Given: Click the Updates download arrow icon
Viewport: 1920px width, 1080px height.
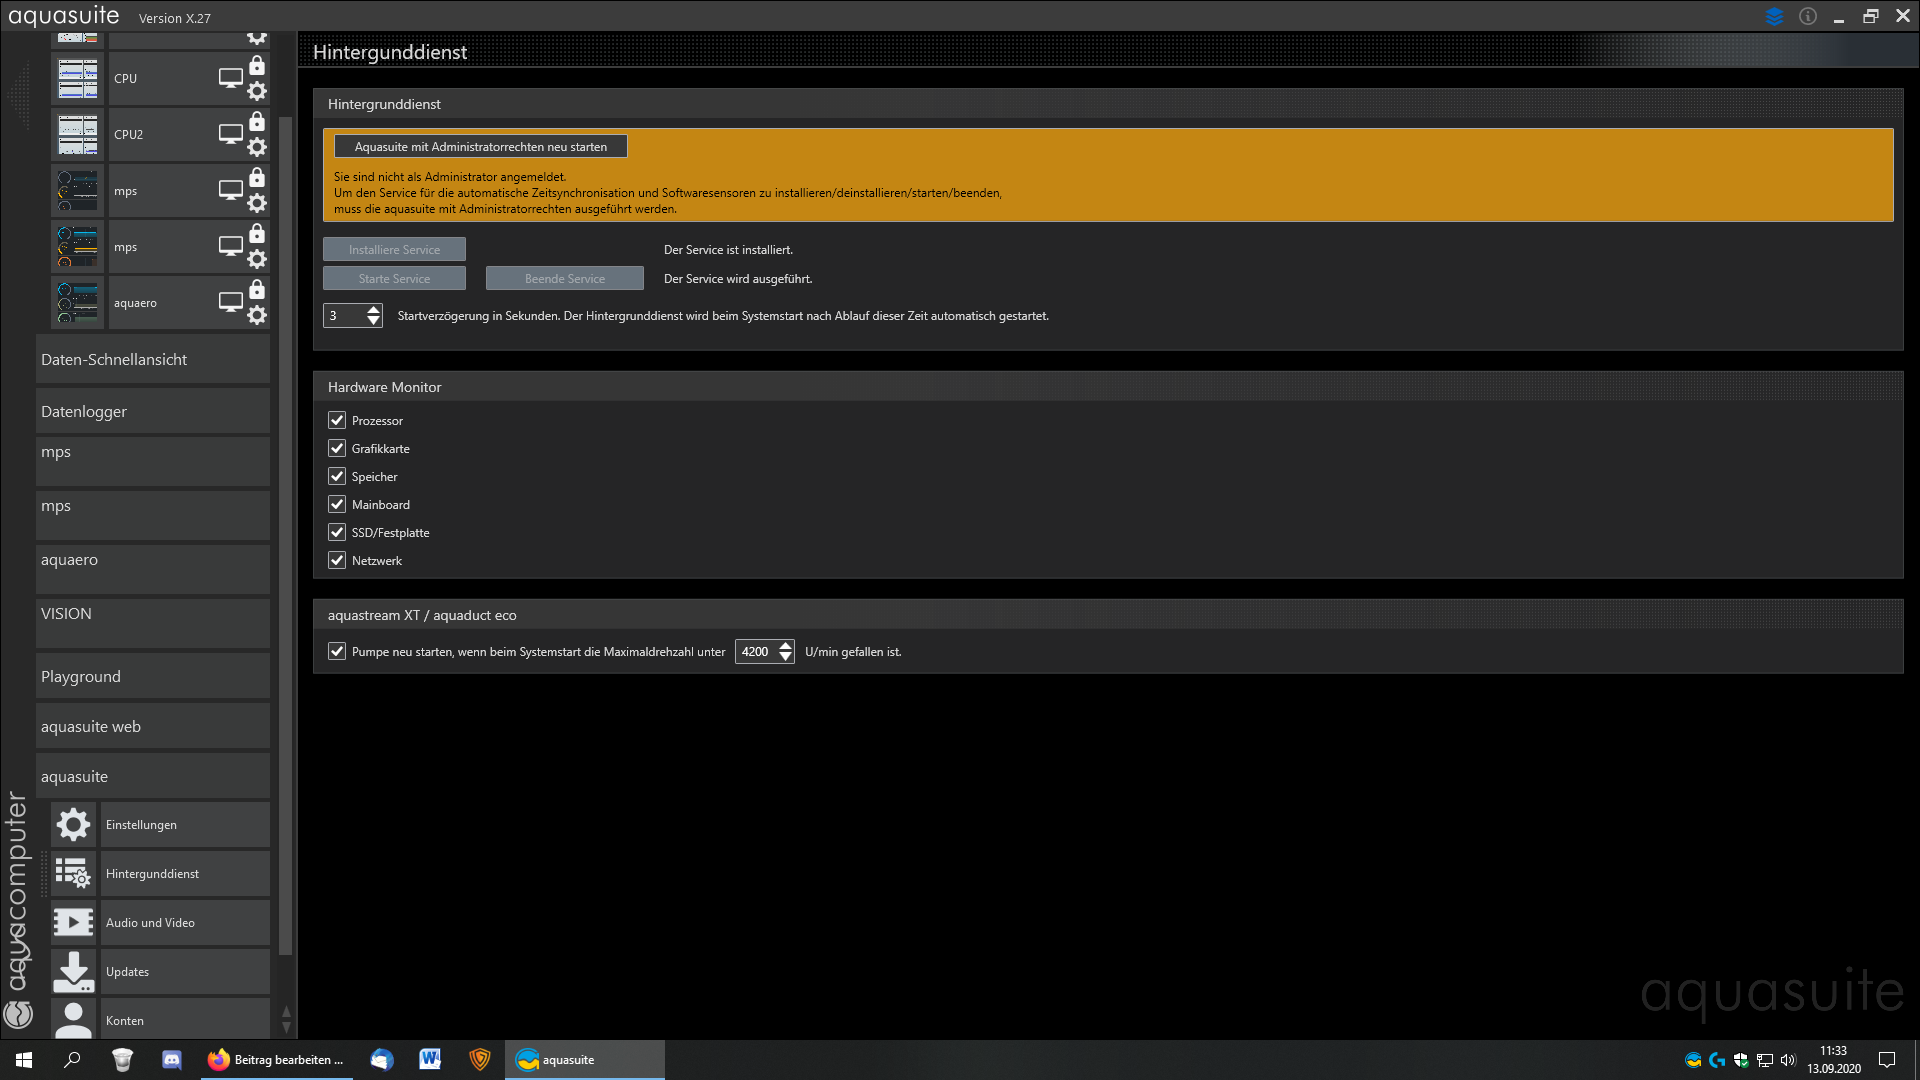Looking at the screenshot, I should click(73, 971).
